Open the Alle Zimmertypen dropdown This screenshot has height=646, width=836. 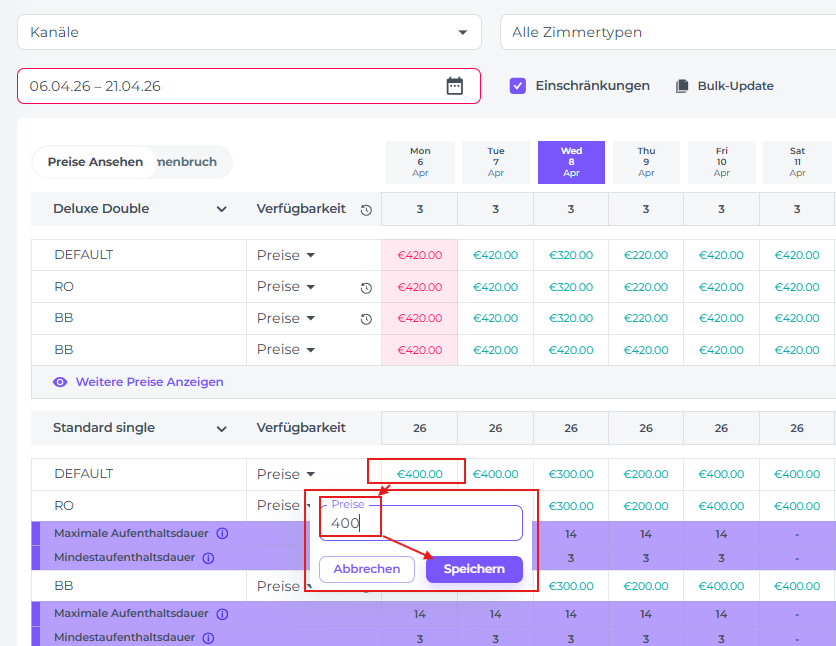[667, 32]
